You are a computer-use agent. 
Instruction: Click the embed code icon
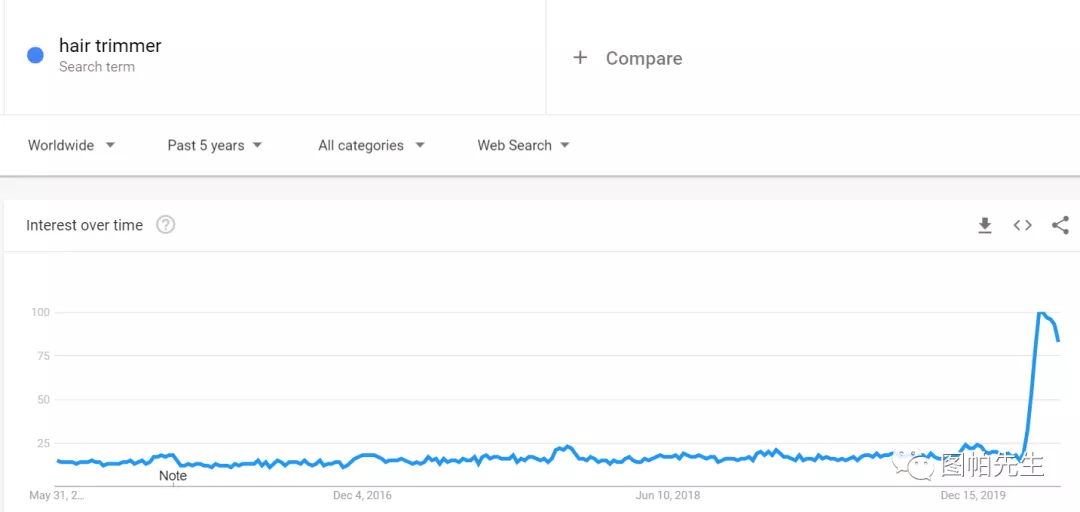click(x=1022, y=226)
